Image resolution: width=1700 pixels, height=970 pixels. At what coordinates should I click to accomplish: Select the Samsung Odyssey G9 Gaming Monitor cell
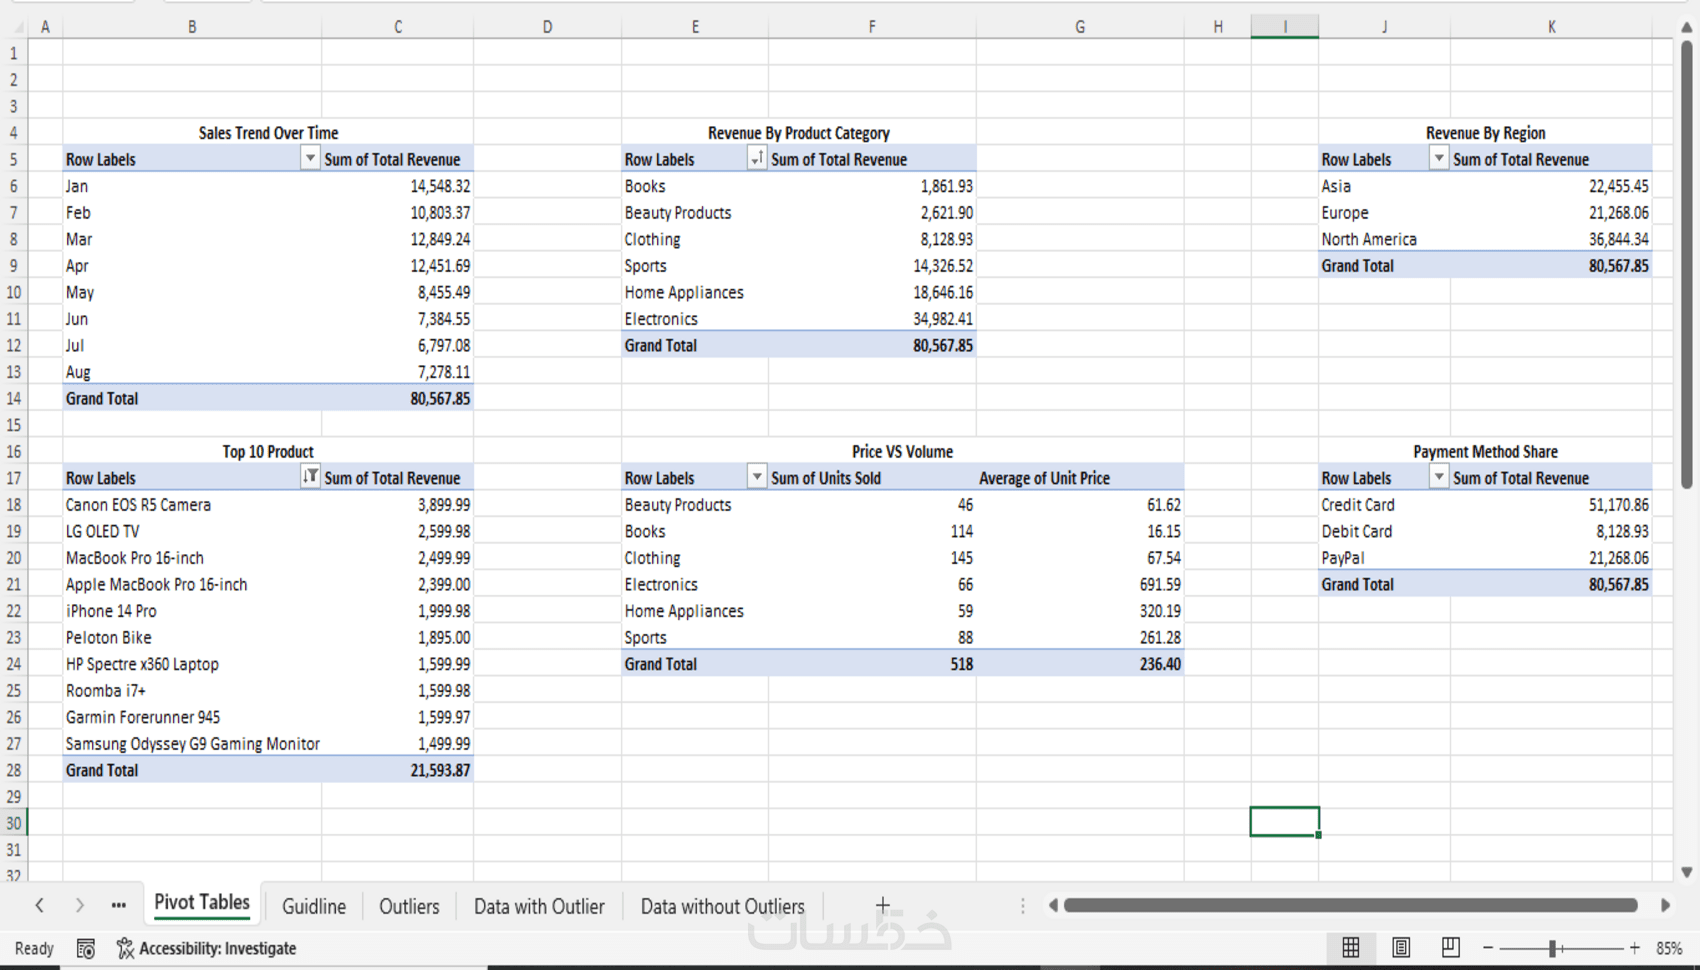click(192, 743)
